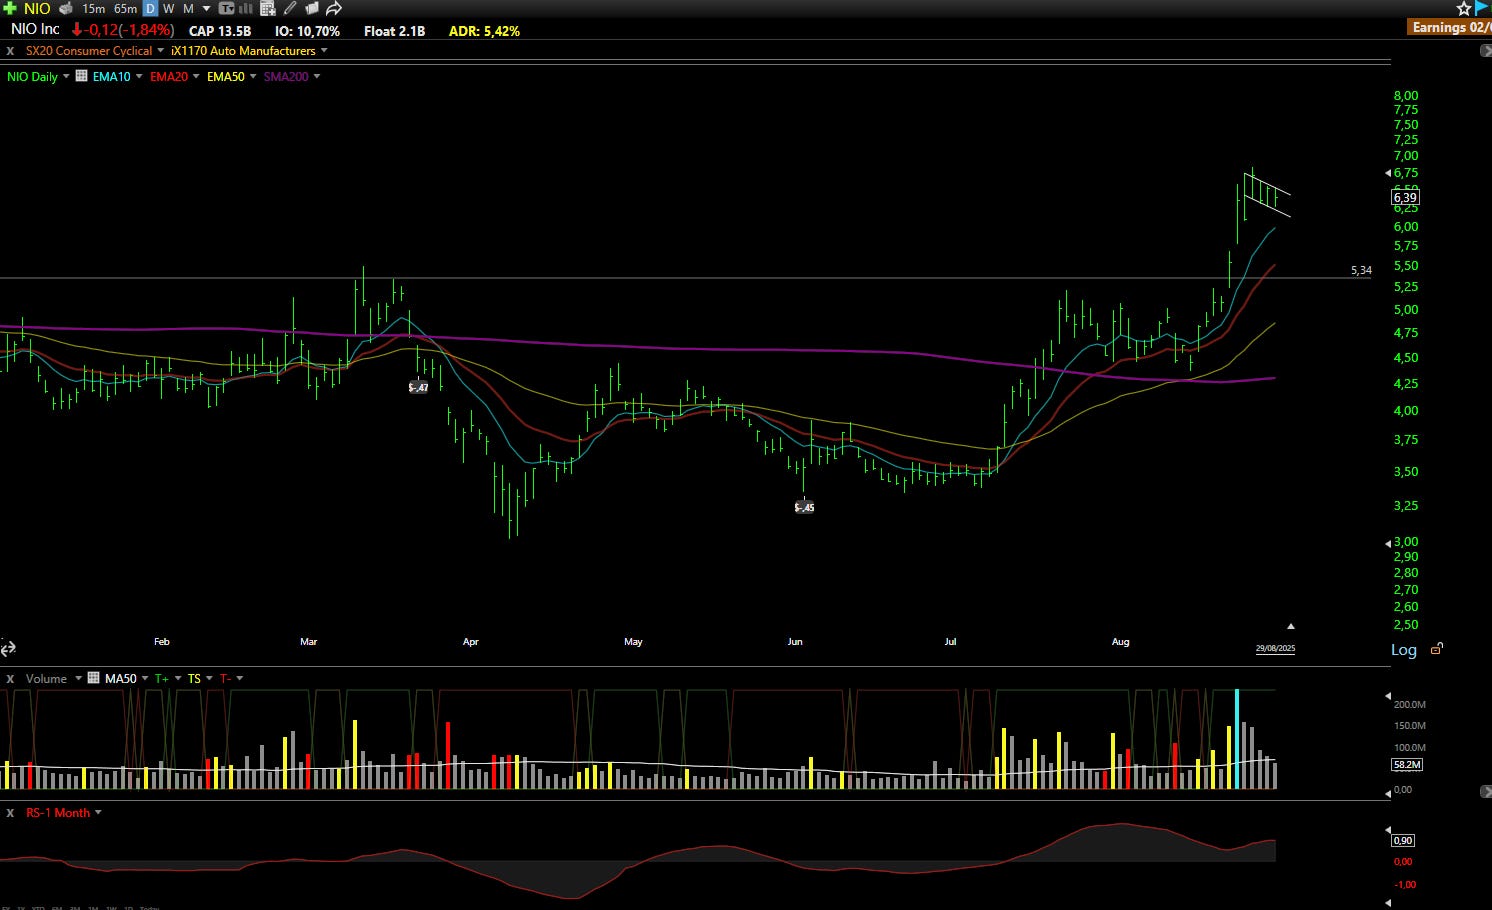This screenshot has width=1492, height=910.
Task: Open the data sheet grid-plus icon
Action: pos(268,8)
